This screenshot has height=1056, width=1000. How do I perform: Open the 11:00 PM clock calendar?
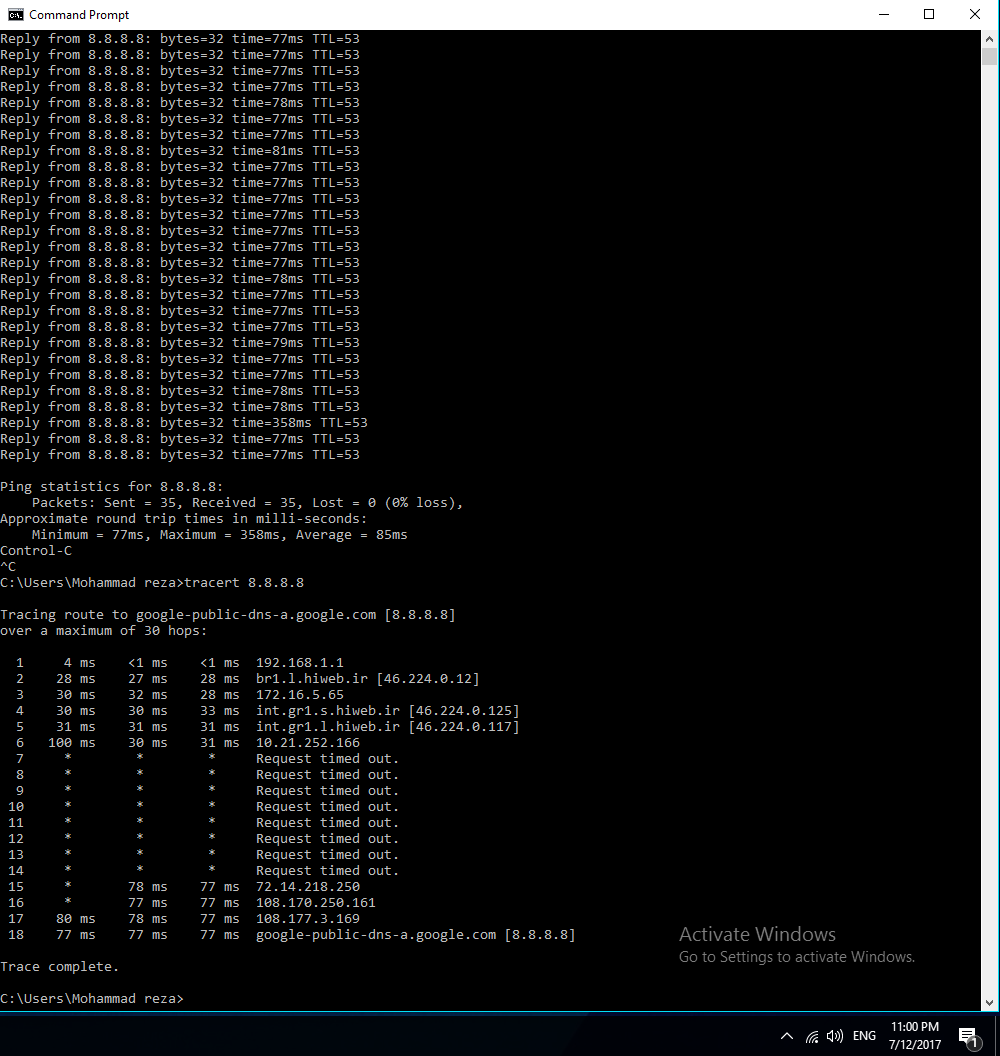tap(914, 1035)
